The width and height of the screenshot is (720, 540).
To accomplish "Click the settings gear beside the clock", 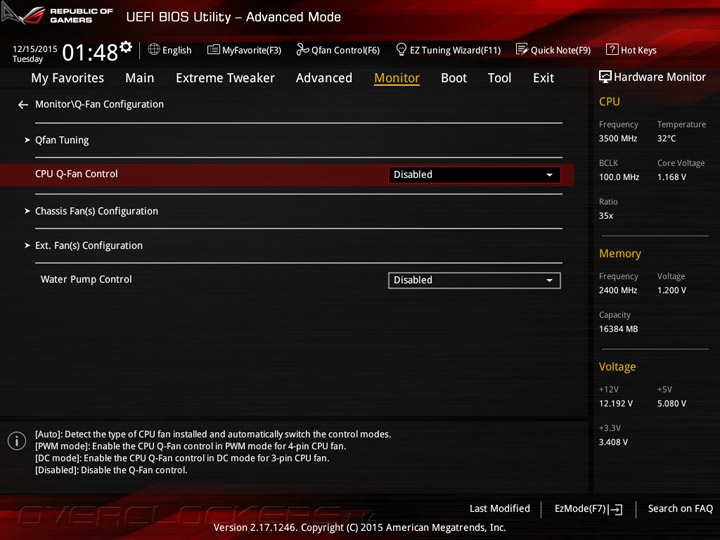I will (126, 47).
